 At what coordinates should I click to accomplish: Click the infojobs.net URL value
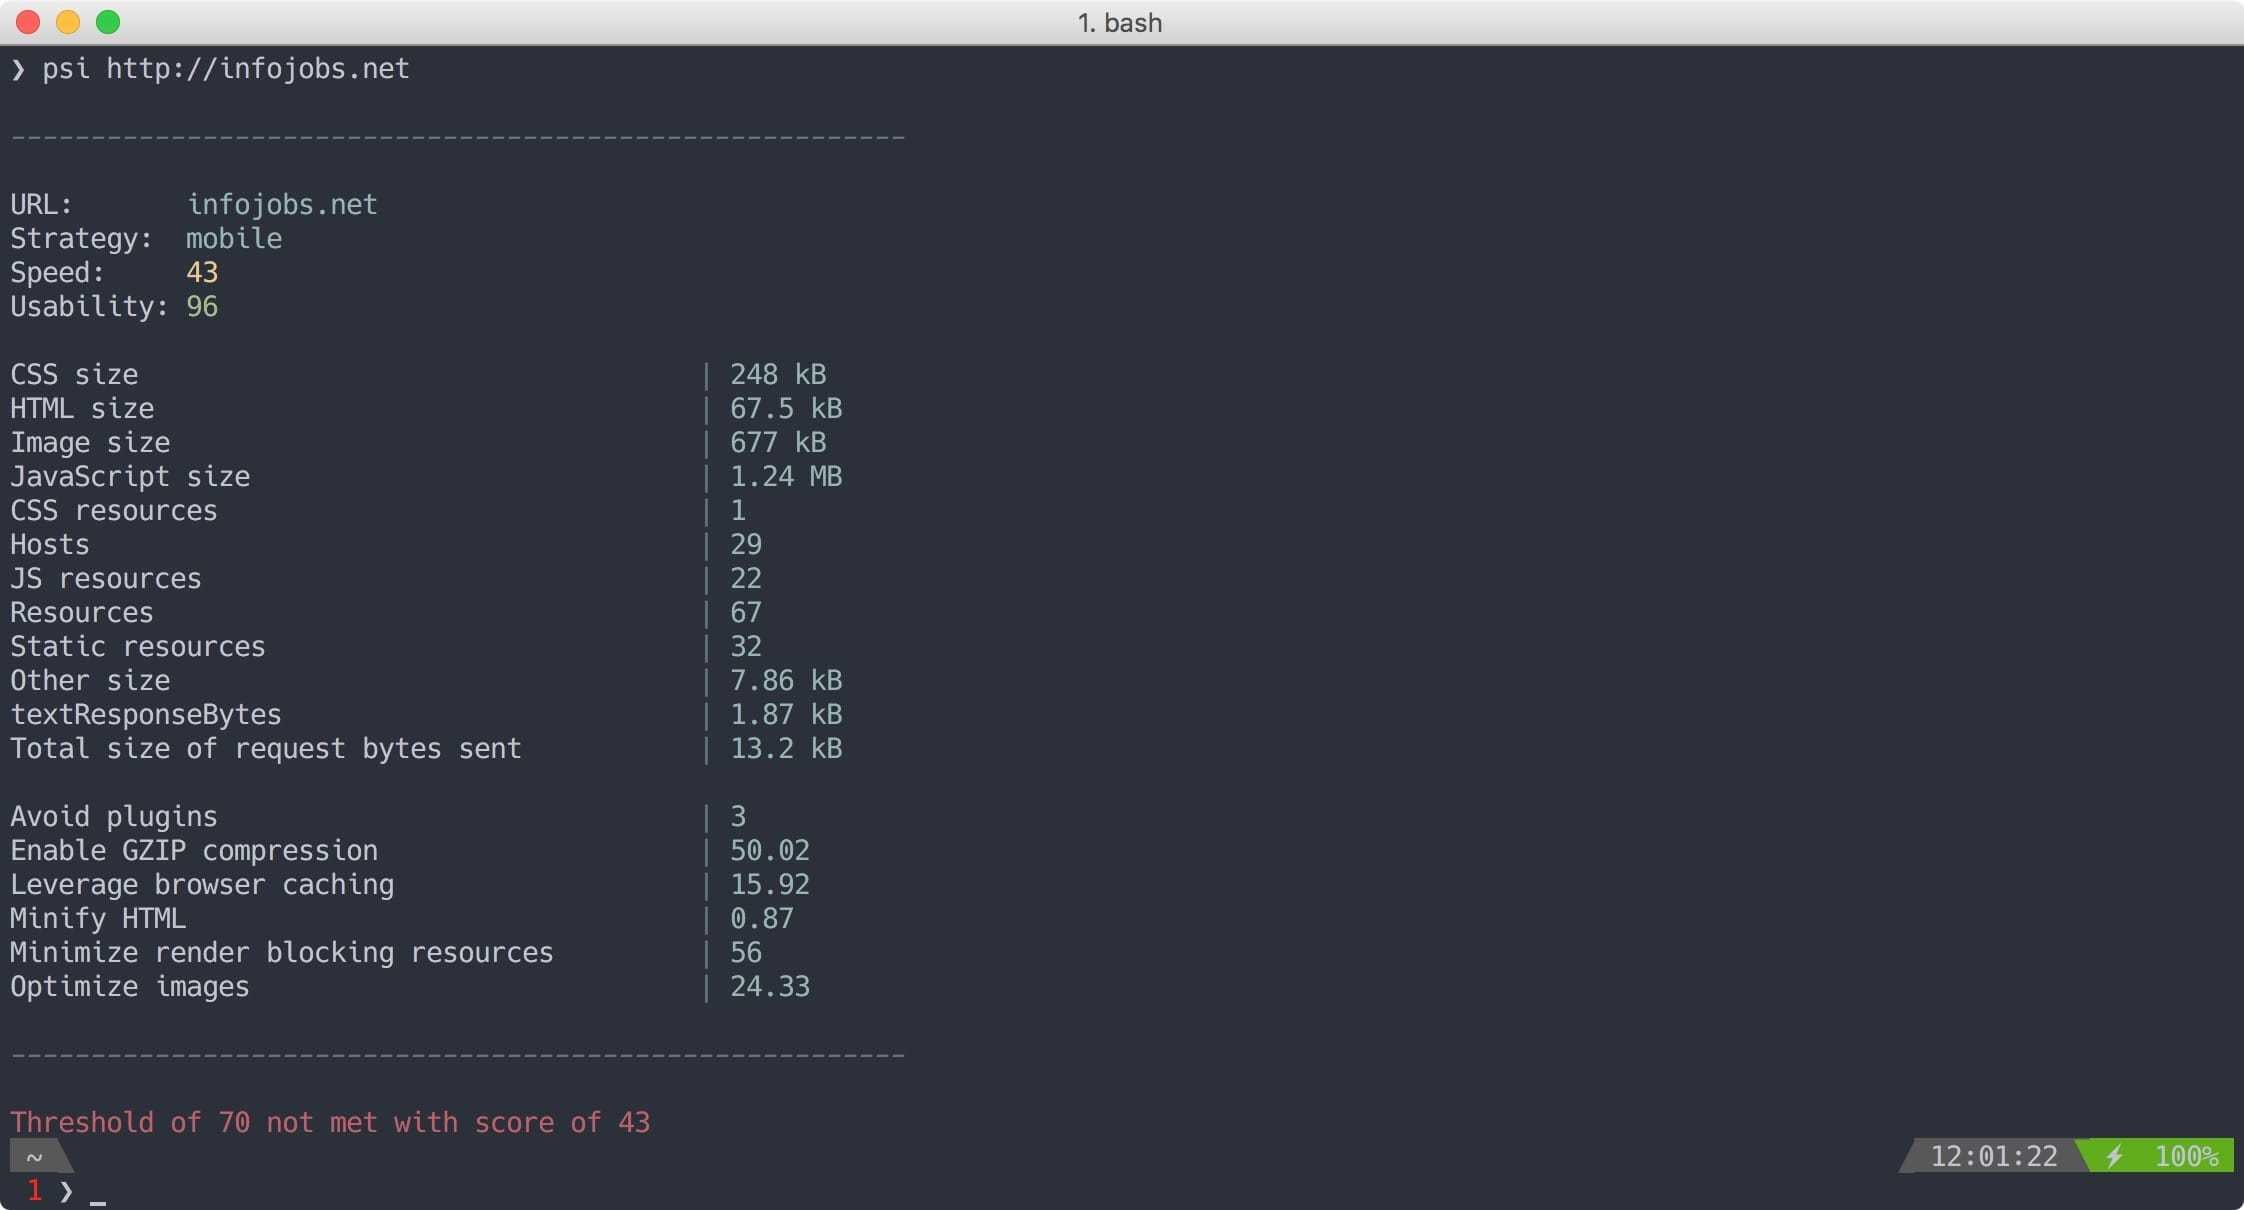click(282, 205)
